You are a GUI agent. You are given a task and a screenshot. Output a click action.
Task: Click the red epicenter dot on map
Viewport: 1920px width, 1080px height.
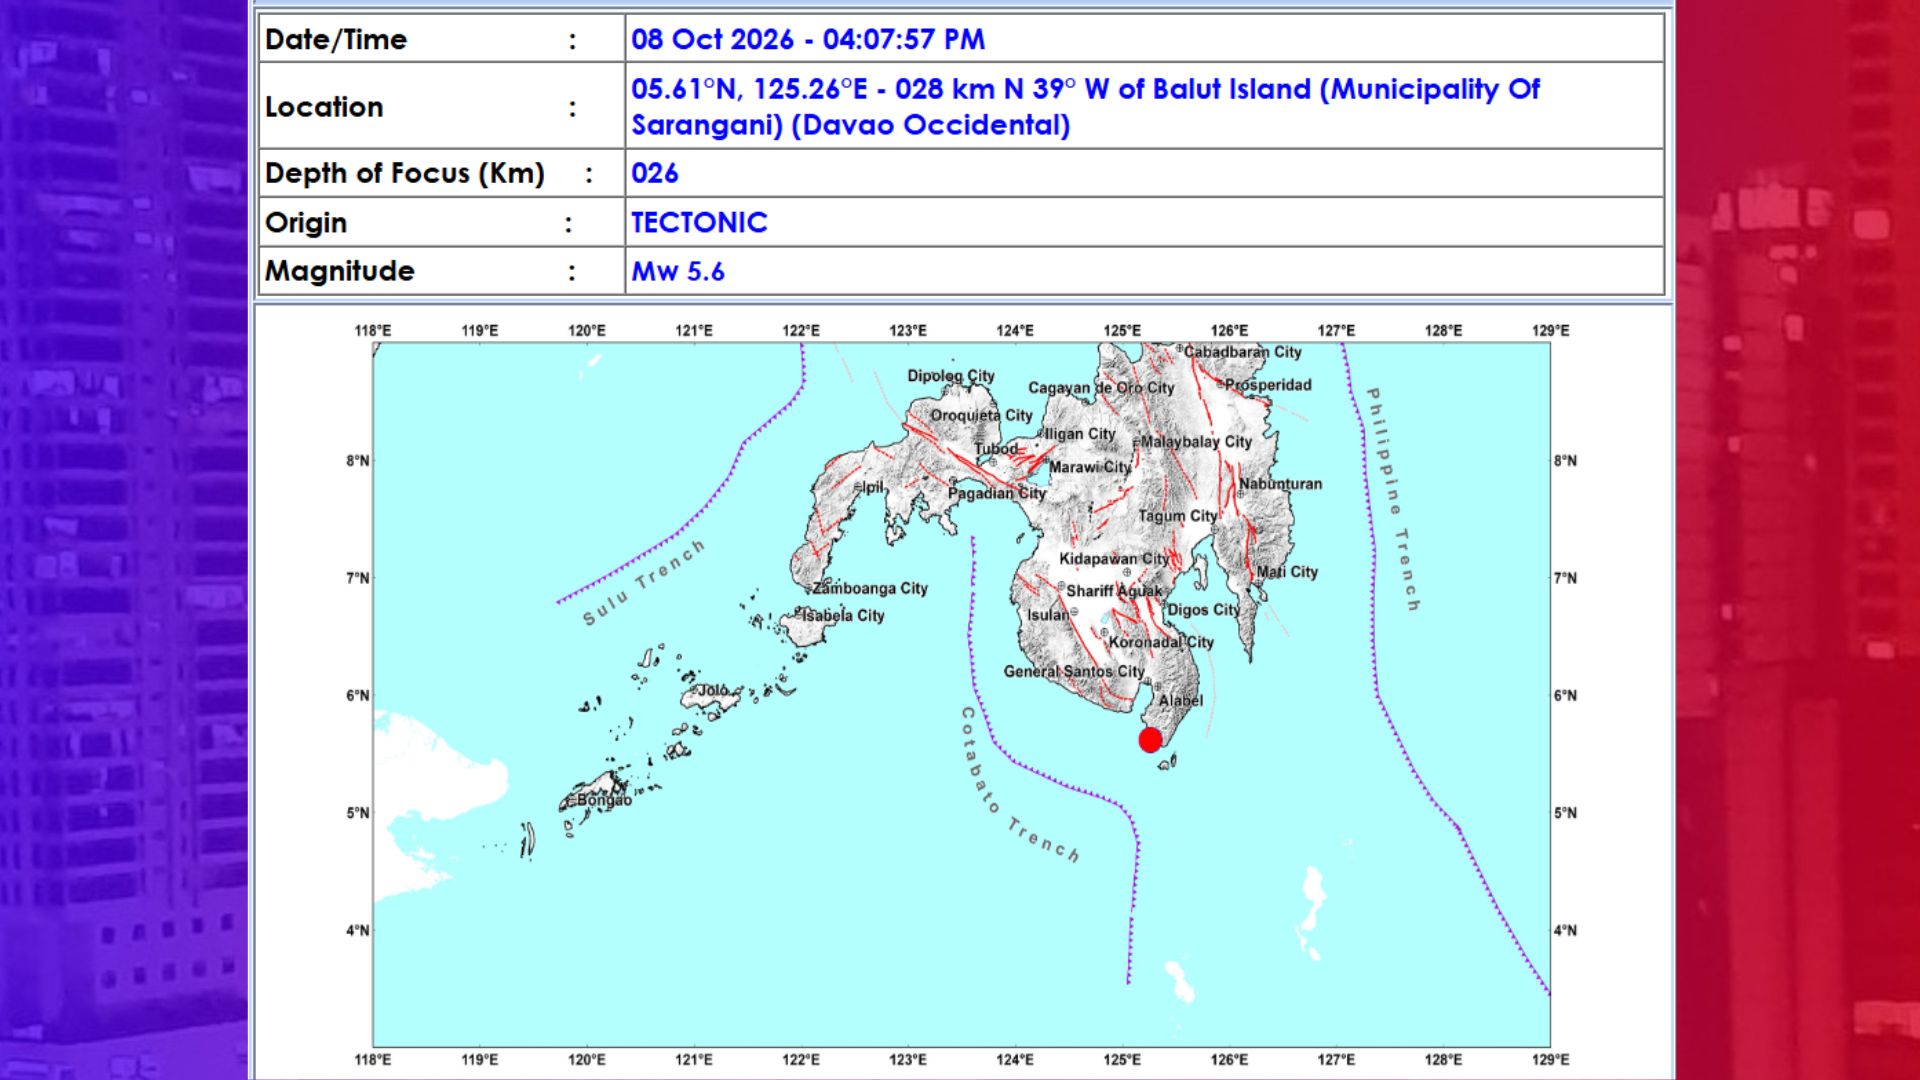(1150, 740)
